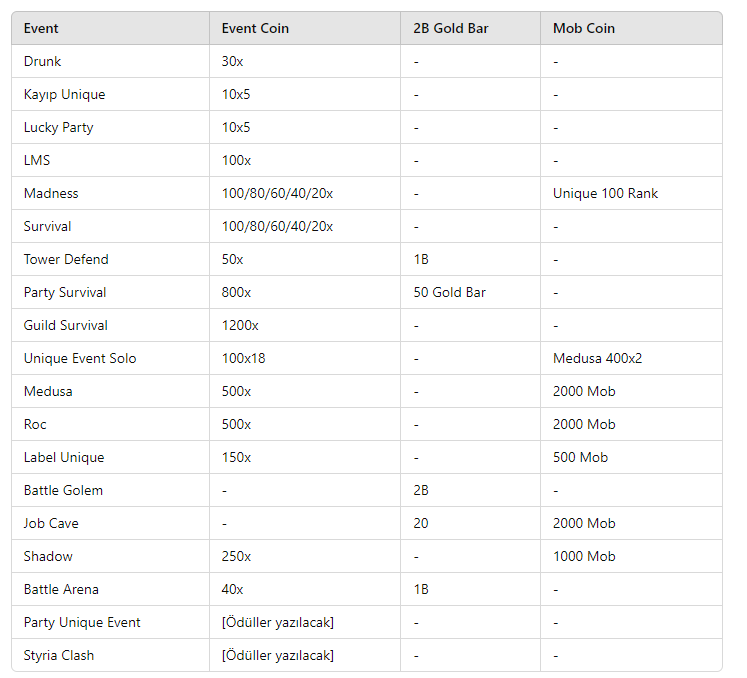Click Party Unique Event reward placeholder text
Screen dimensions: 747x678
point(278,622)
